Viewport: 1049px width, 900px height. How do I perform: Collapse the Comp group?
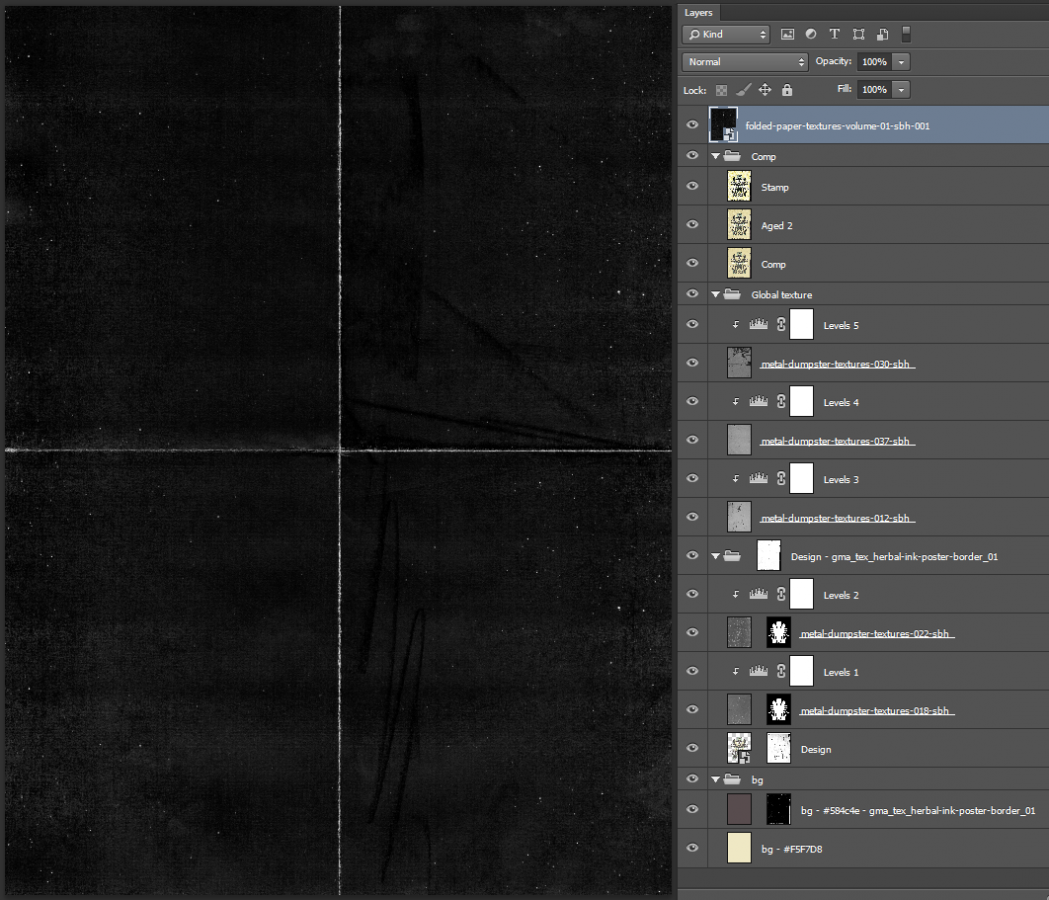tap(715, 156)
